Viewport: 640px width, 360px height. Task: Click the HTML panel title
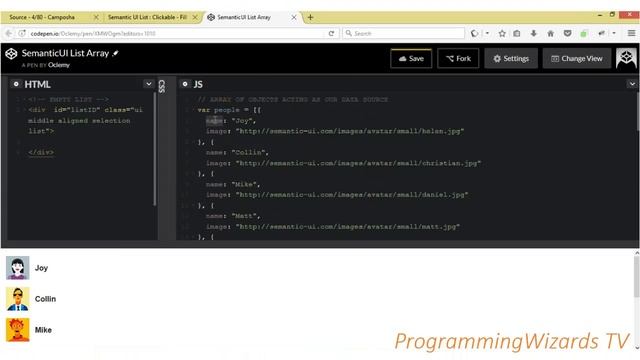(37, 84)
